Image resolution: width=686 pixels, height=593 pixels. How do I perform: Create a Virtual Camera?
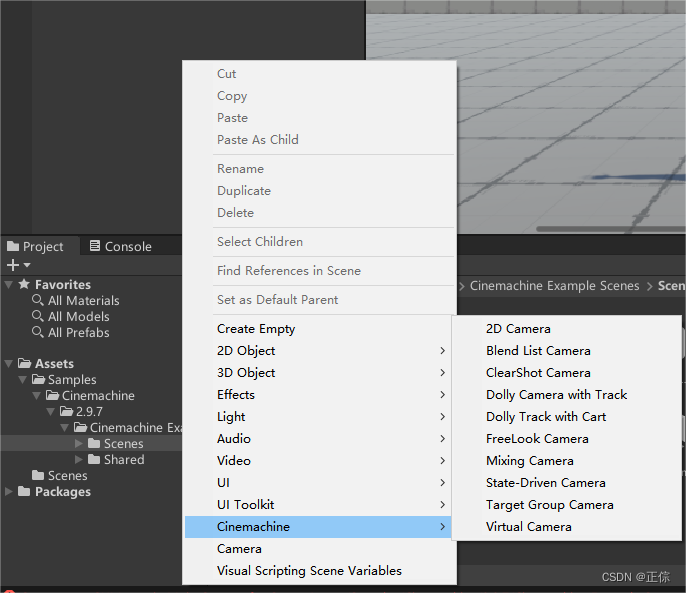pyautogui.click(x=567, y=527)
